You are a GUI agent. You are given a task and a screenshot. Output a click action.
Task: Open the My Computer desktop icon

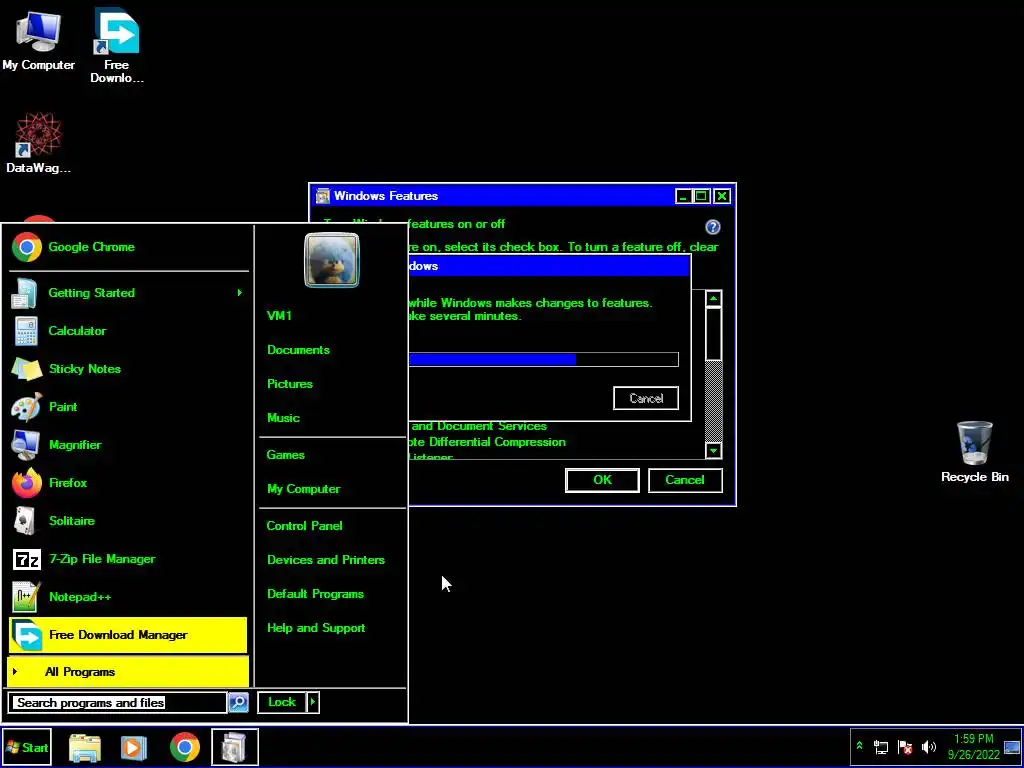click(x=38, y=39)
